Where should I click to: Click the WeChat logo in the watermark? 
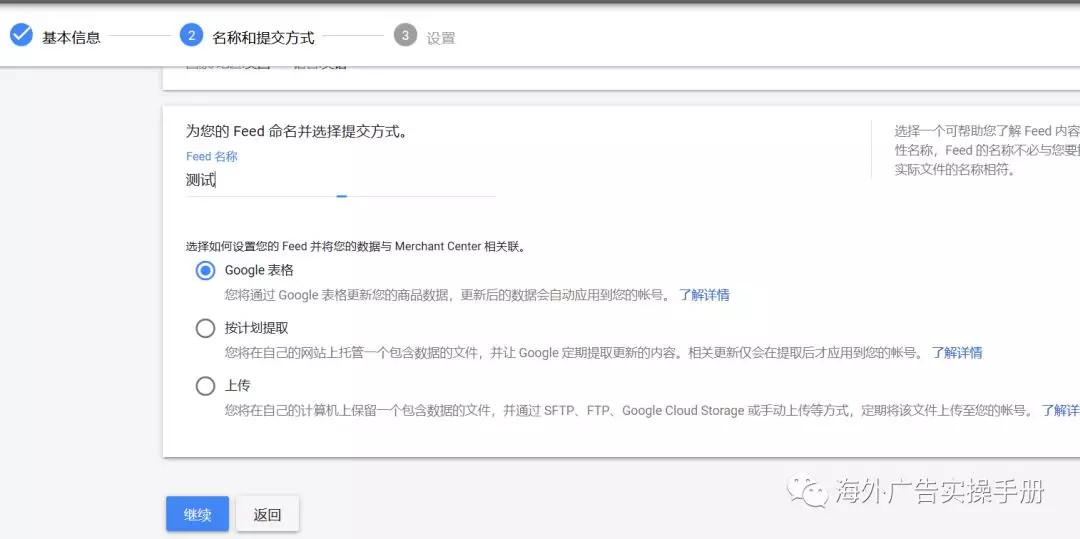coord(805,490)
